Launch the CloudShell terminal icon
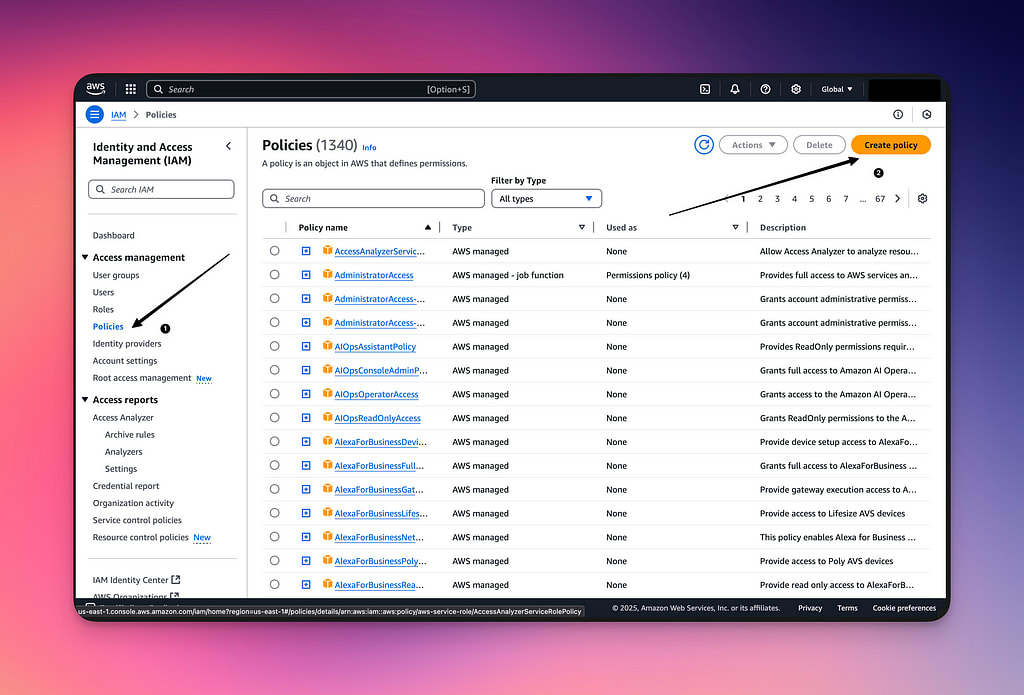 pos(705,89)
